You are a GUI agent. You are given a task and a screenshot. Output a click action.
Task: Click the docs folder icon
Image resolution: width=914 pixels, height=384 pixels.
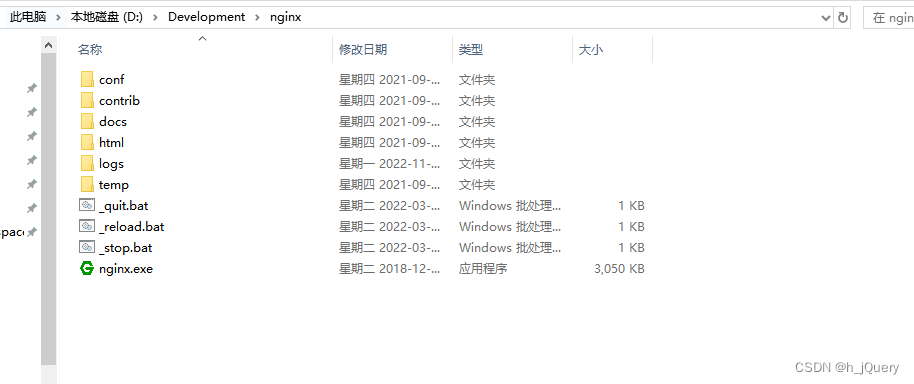87,121
